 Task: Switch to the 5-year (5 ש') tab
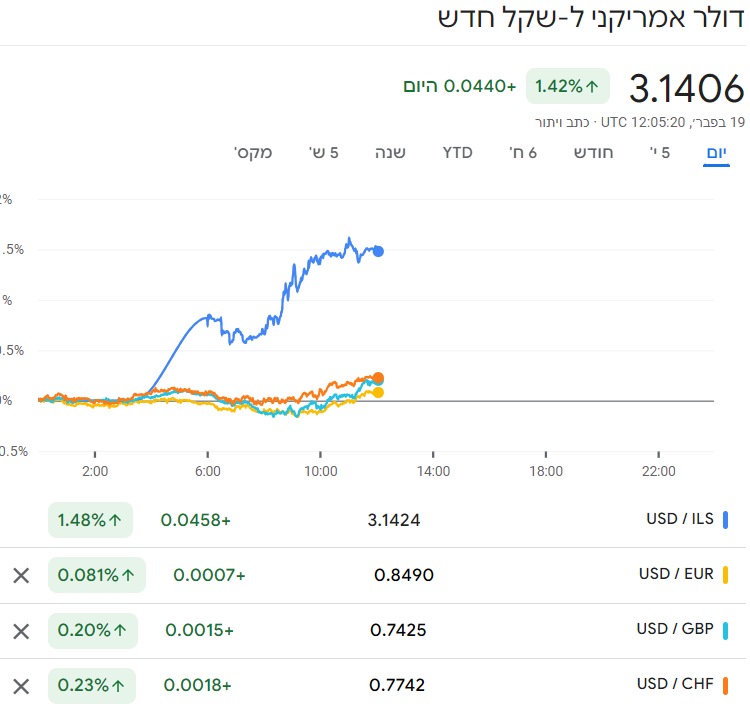(x=322, y=153)
